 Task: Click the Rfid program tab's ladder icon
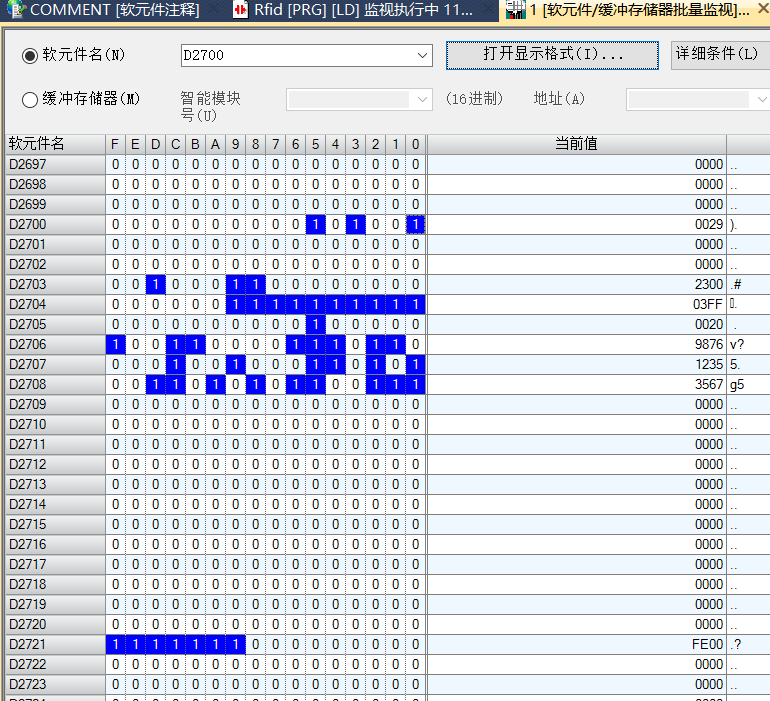tap(240, 10)
